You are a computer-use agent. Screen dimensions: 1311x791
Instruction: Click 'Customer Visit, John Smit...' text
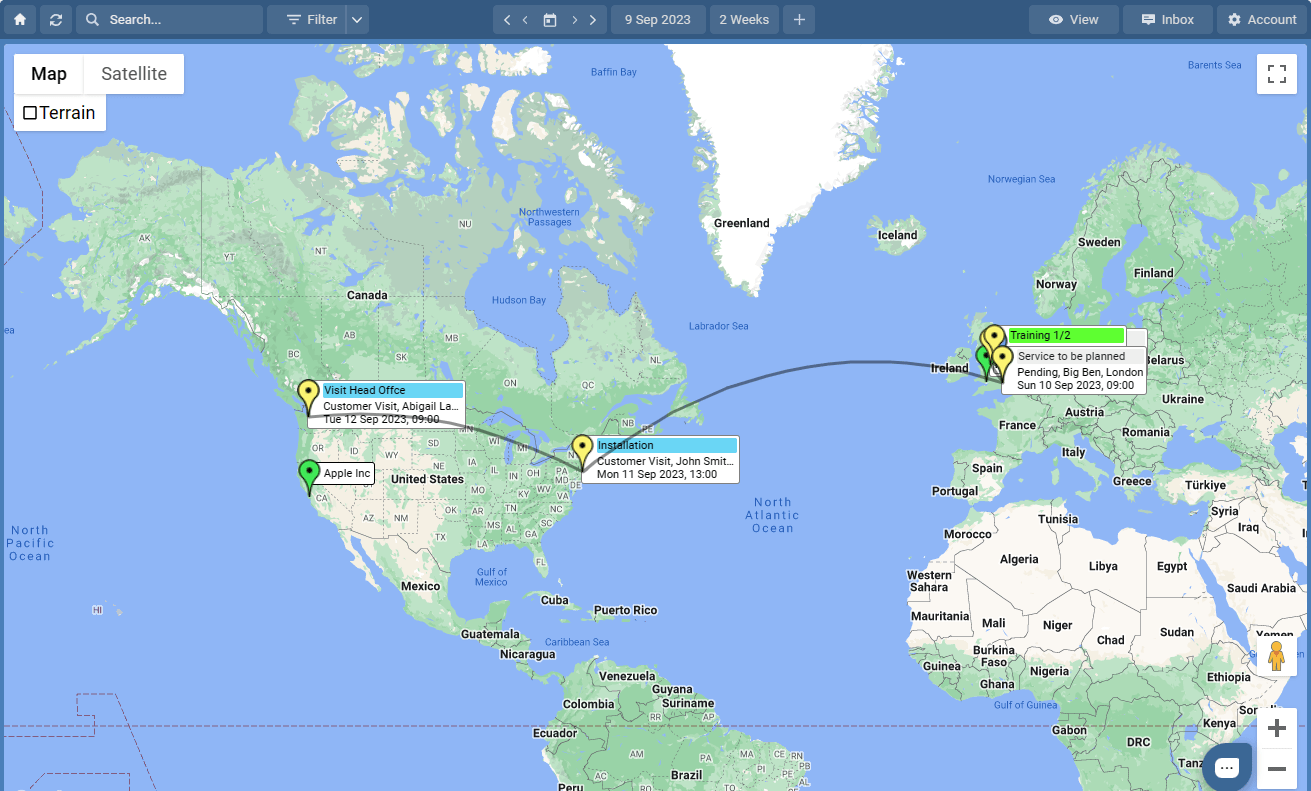(x=666, y=462)
